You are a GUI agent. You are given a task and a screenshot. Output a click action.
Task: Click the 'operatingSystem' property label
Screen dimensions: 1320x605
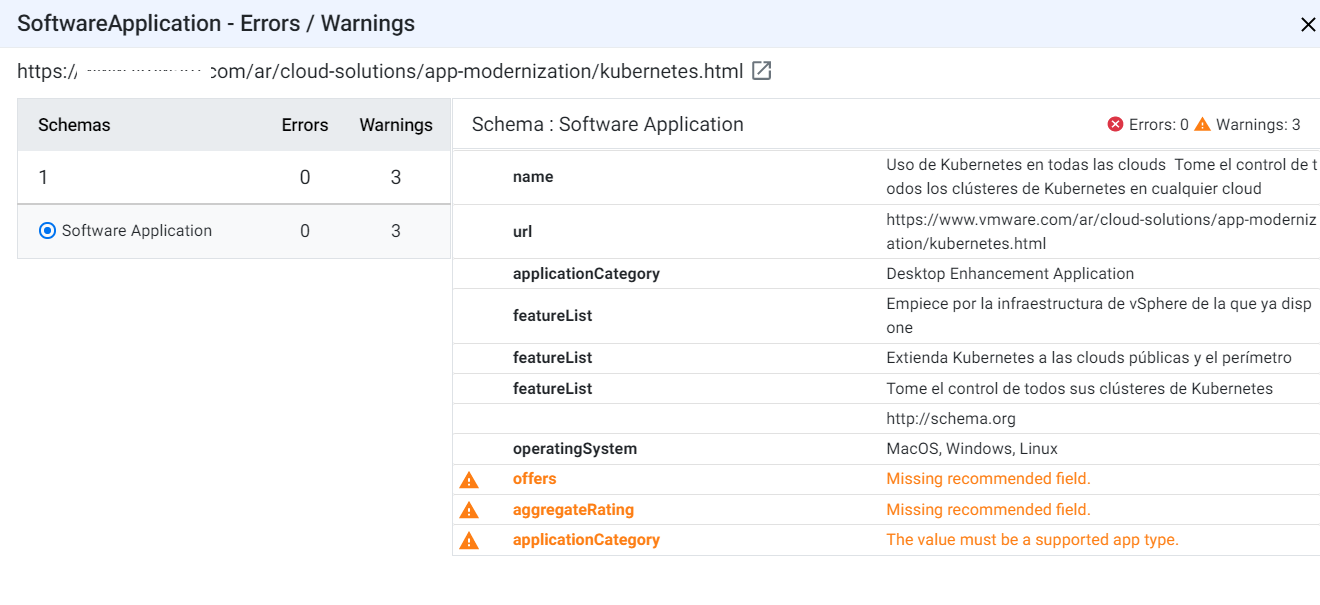[575, 449]
